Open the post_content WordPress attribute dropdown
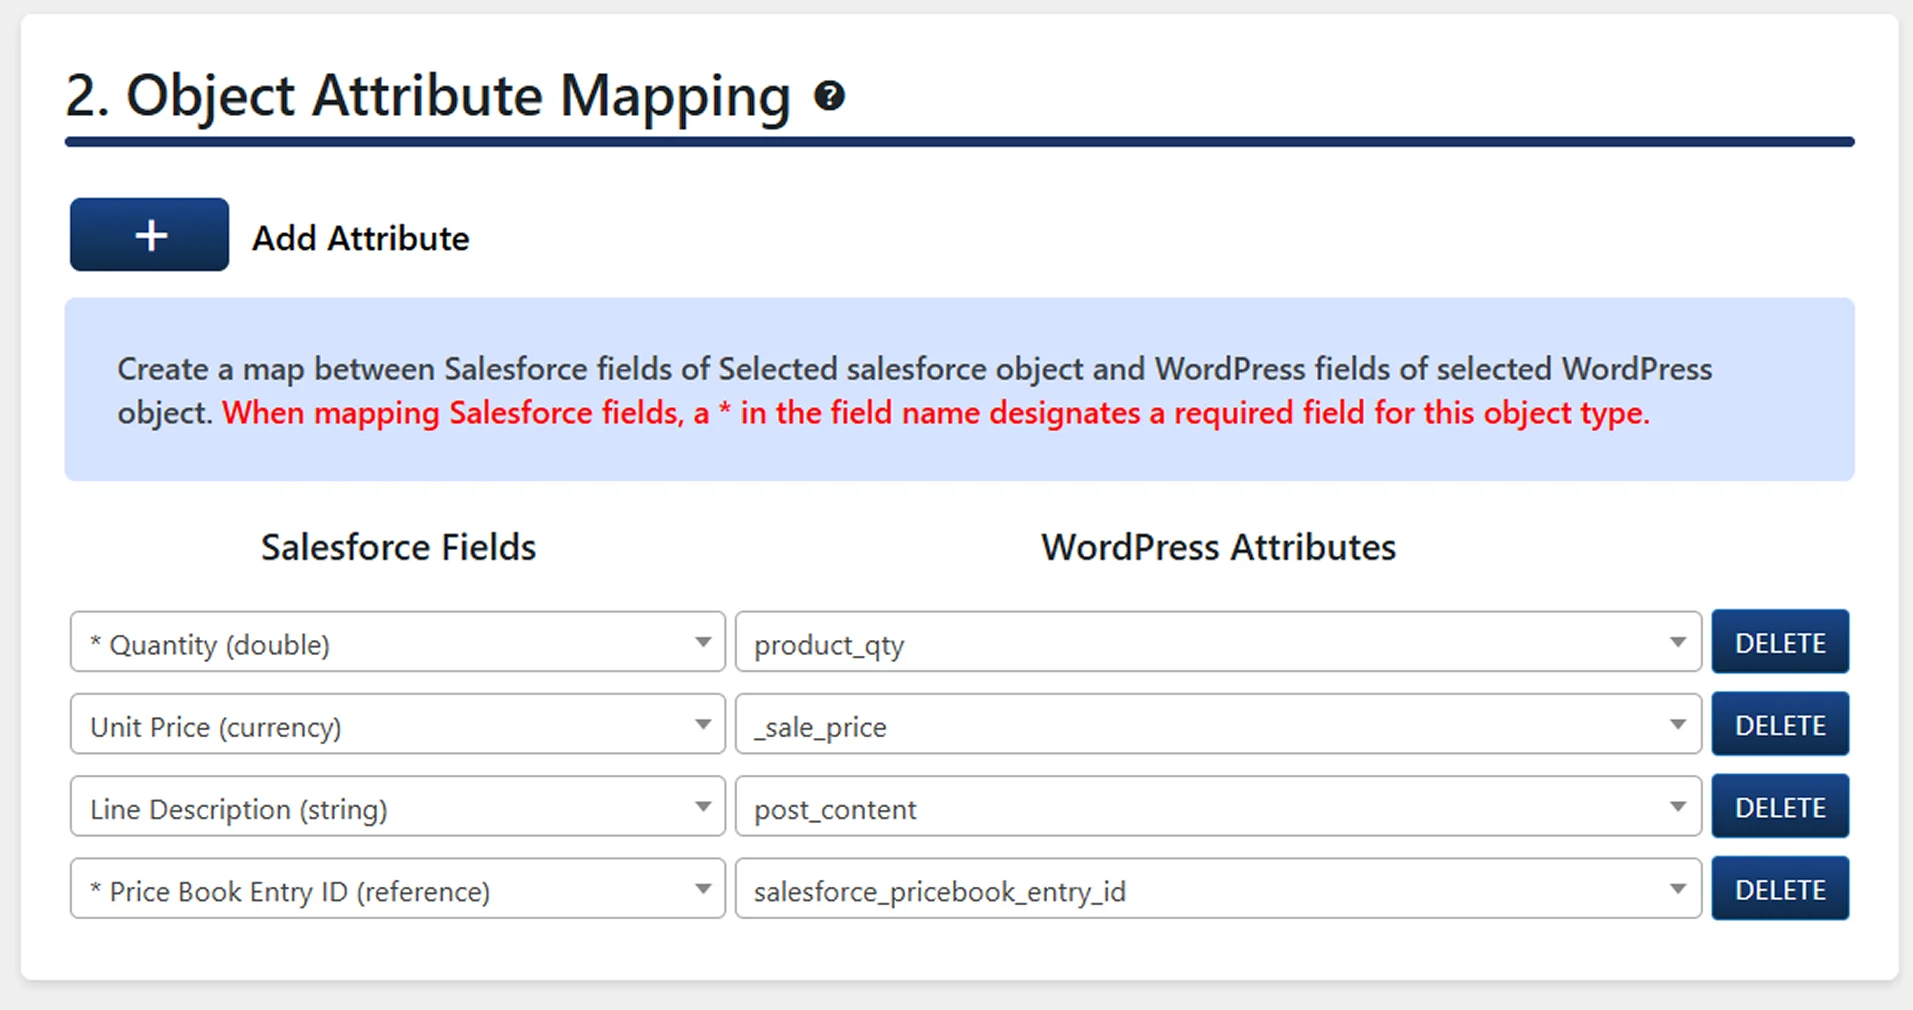Viewport: 1913px width, 1010px height. point(1218,806)
